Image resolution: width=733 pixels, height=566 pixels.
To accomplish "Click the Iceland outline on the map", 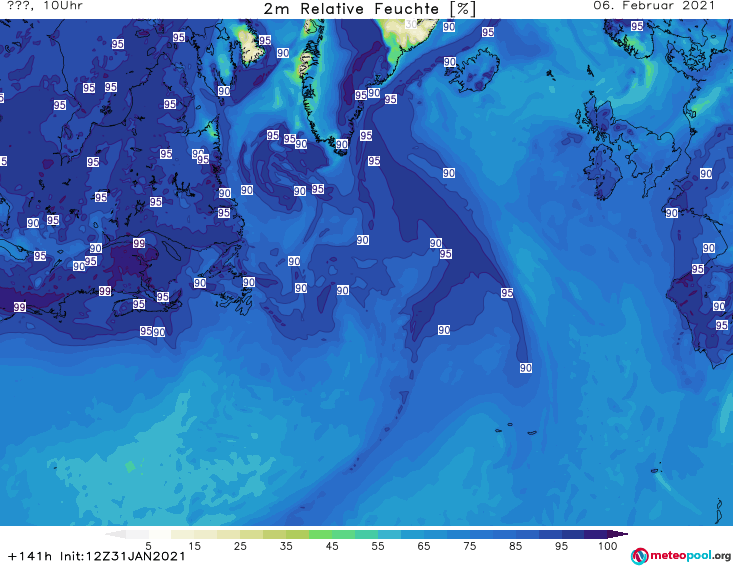I will coord(475,71).
